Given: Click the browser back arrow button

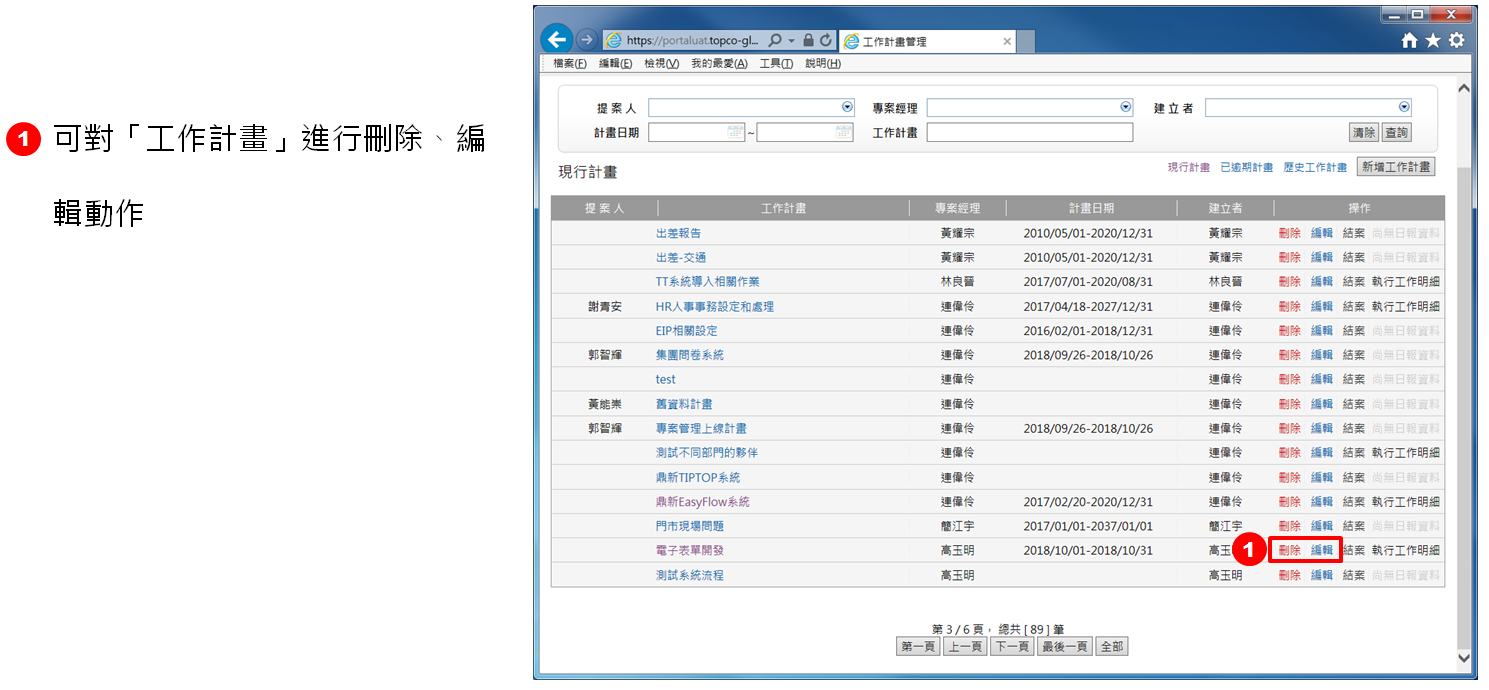Looking at the screenshot, I should tap(557, 40).
